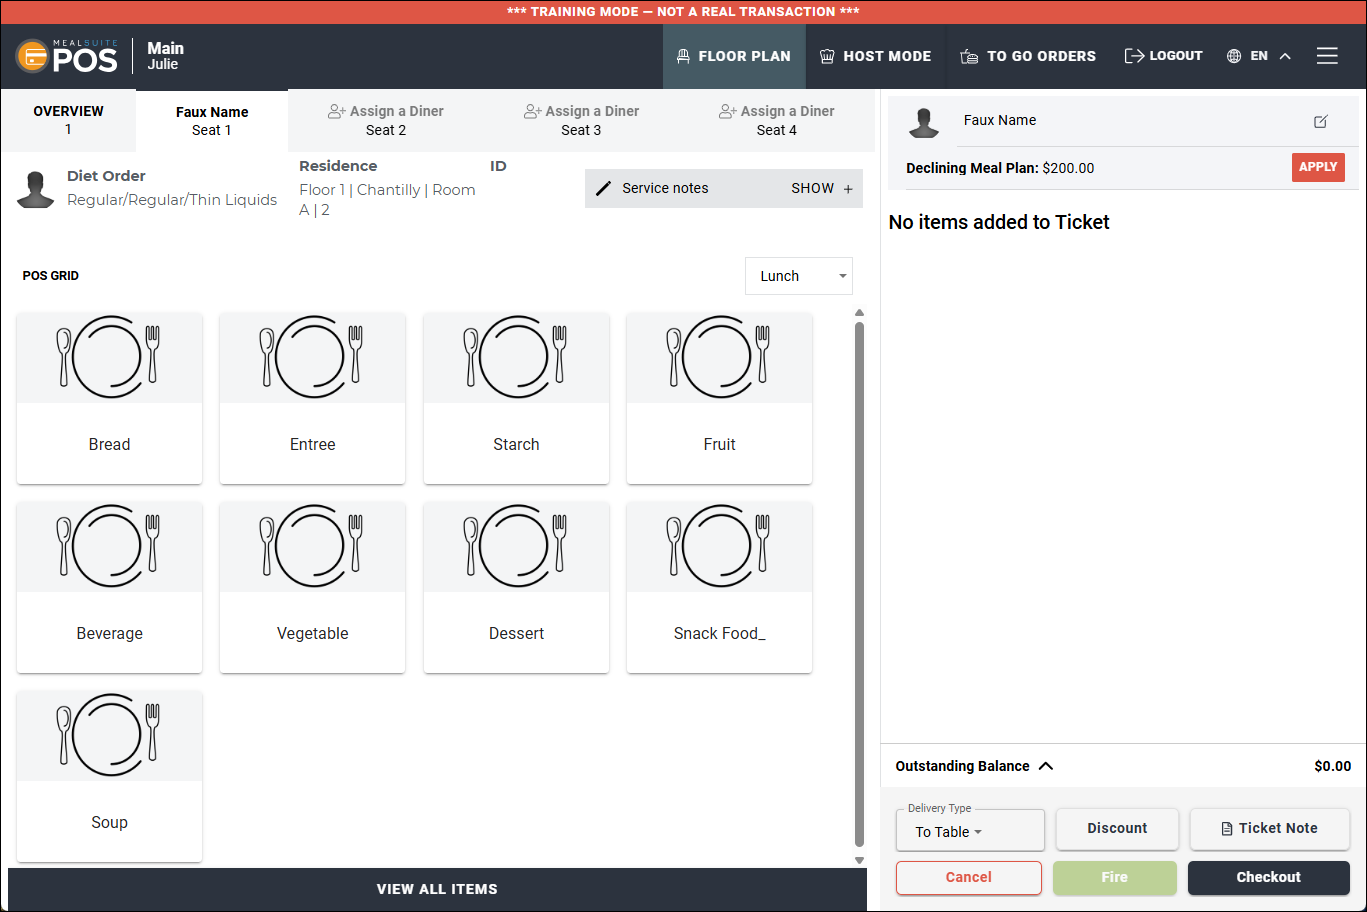Click the Entree plate icon
Image resolution: width=1367 pixels, height=912 pixels.
tap(312, 357)
